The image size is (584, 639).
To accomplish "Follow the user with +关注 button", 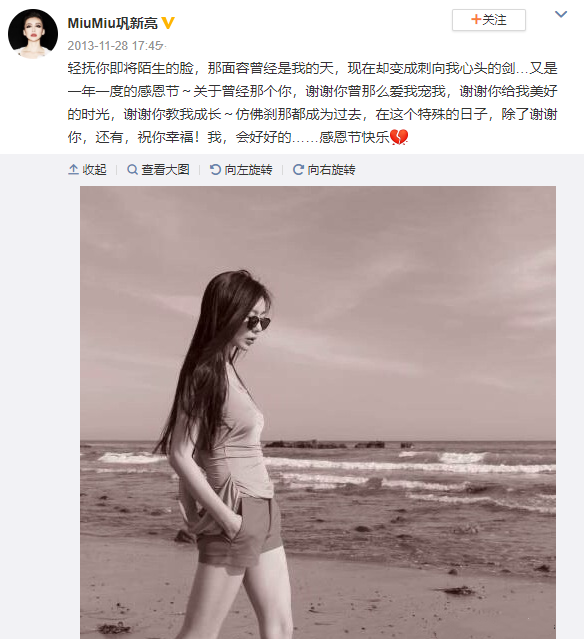I will [x=489, y=20].
